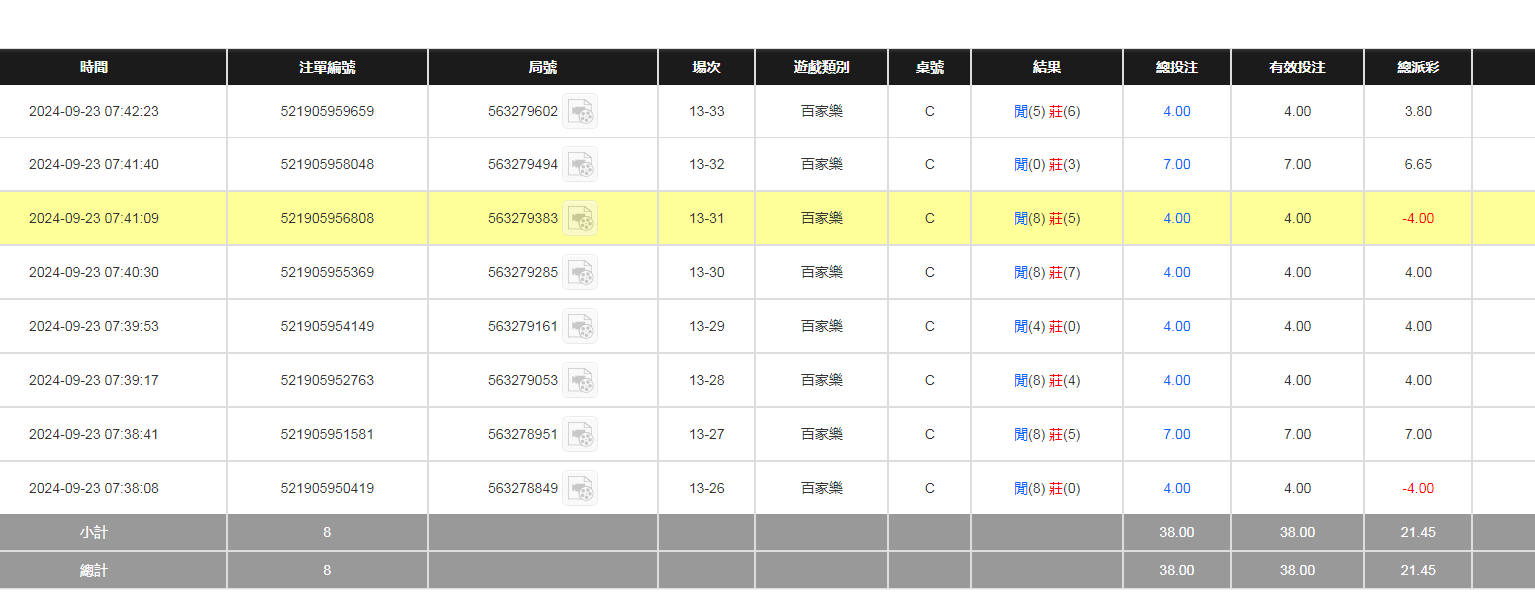This screenshot has height=597, width=1535.
Task: Click video replay icon for round 563279285
Action: pos(580,273)
